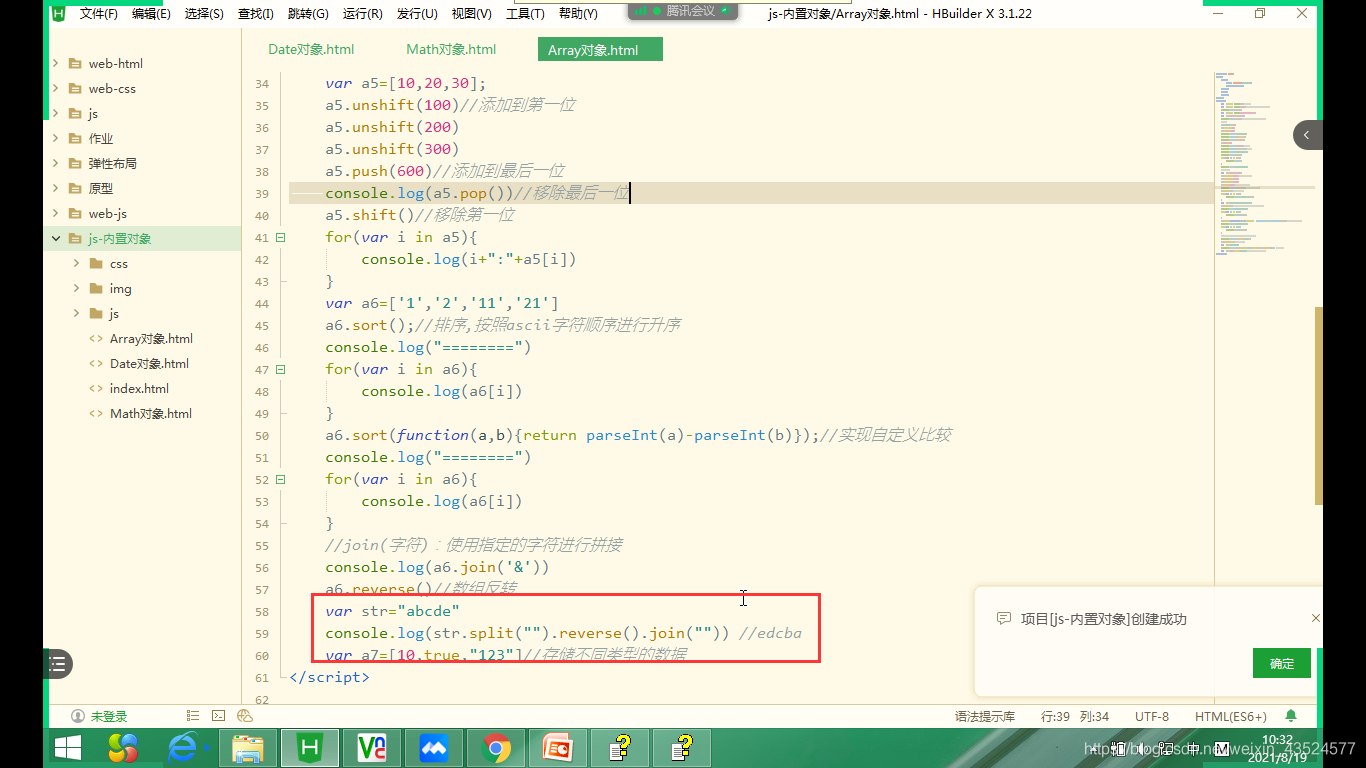Open the notification bell icon
This screenshot has width=1366, height=768.
pos(1291,716)
